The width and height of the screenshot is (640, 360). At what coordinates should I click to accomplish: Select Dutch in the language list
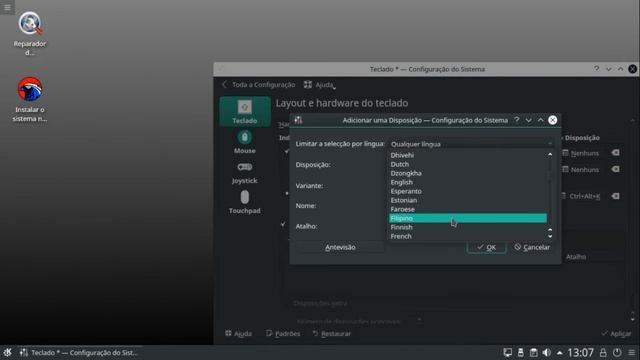coord(468,164)
